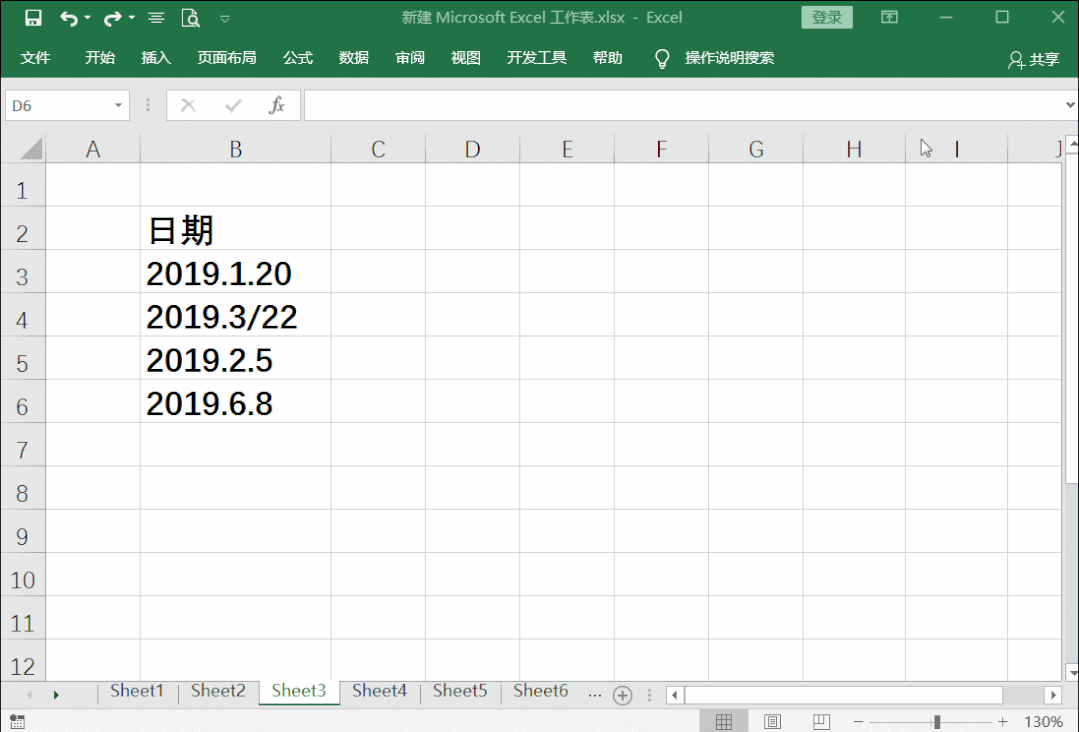Click the cell containing 2019.6.8
Viewport: 1079px width, 732px height.
pyautogui.click(x=235, y=402)
